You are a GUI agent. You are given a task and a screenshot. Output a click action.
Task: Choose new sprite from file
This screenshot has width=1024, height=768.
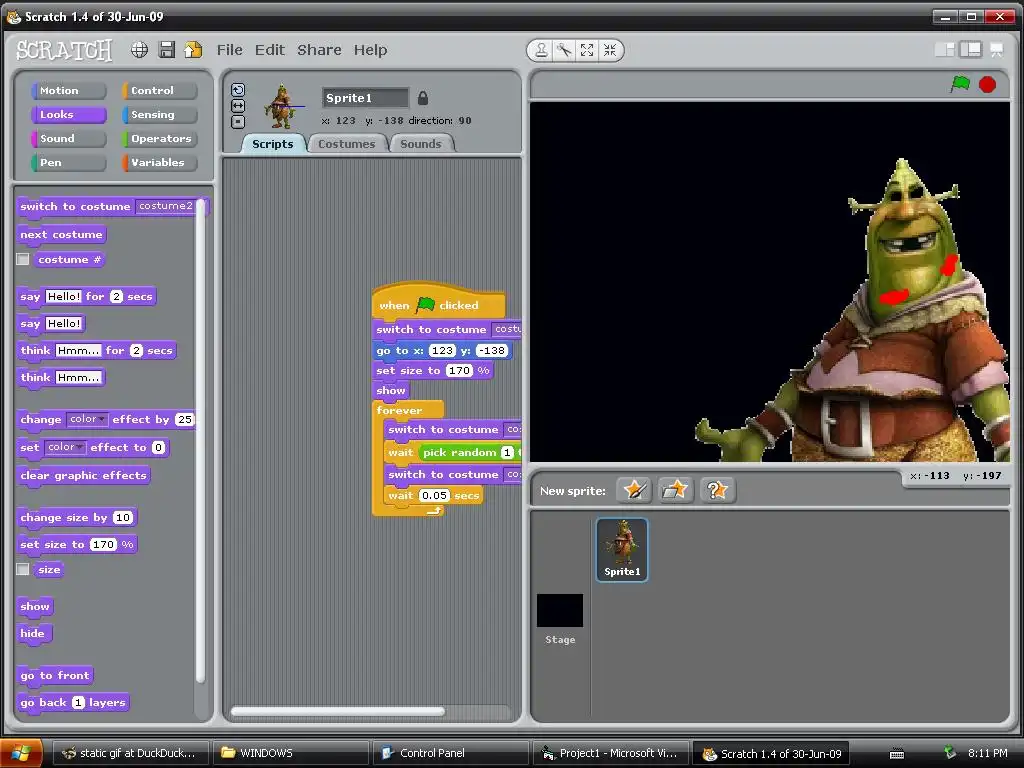coord(675,490)
